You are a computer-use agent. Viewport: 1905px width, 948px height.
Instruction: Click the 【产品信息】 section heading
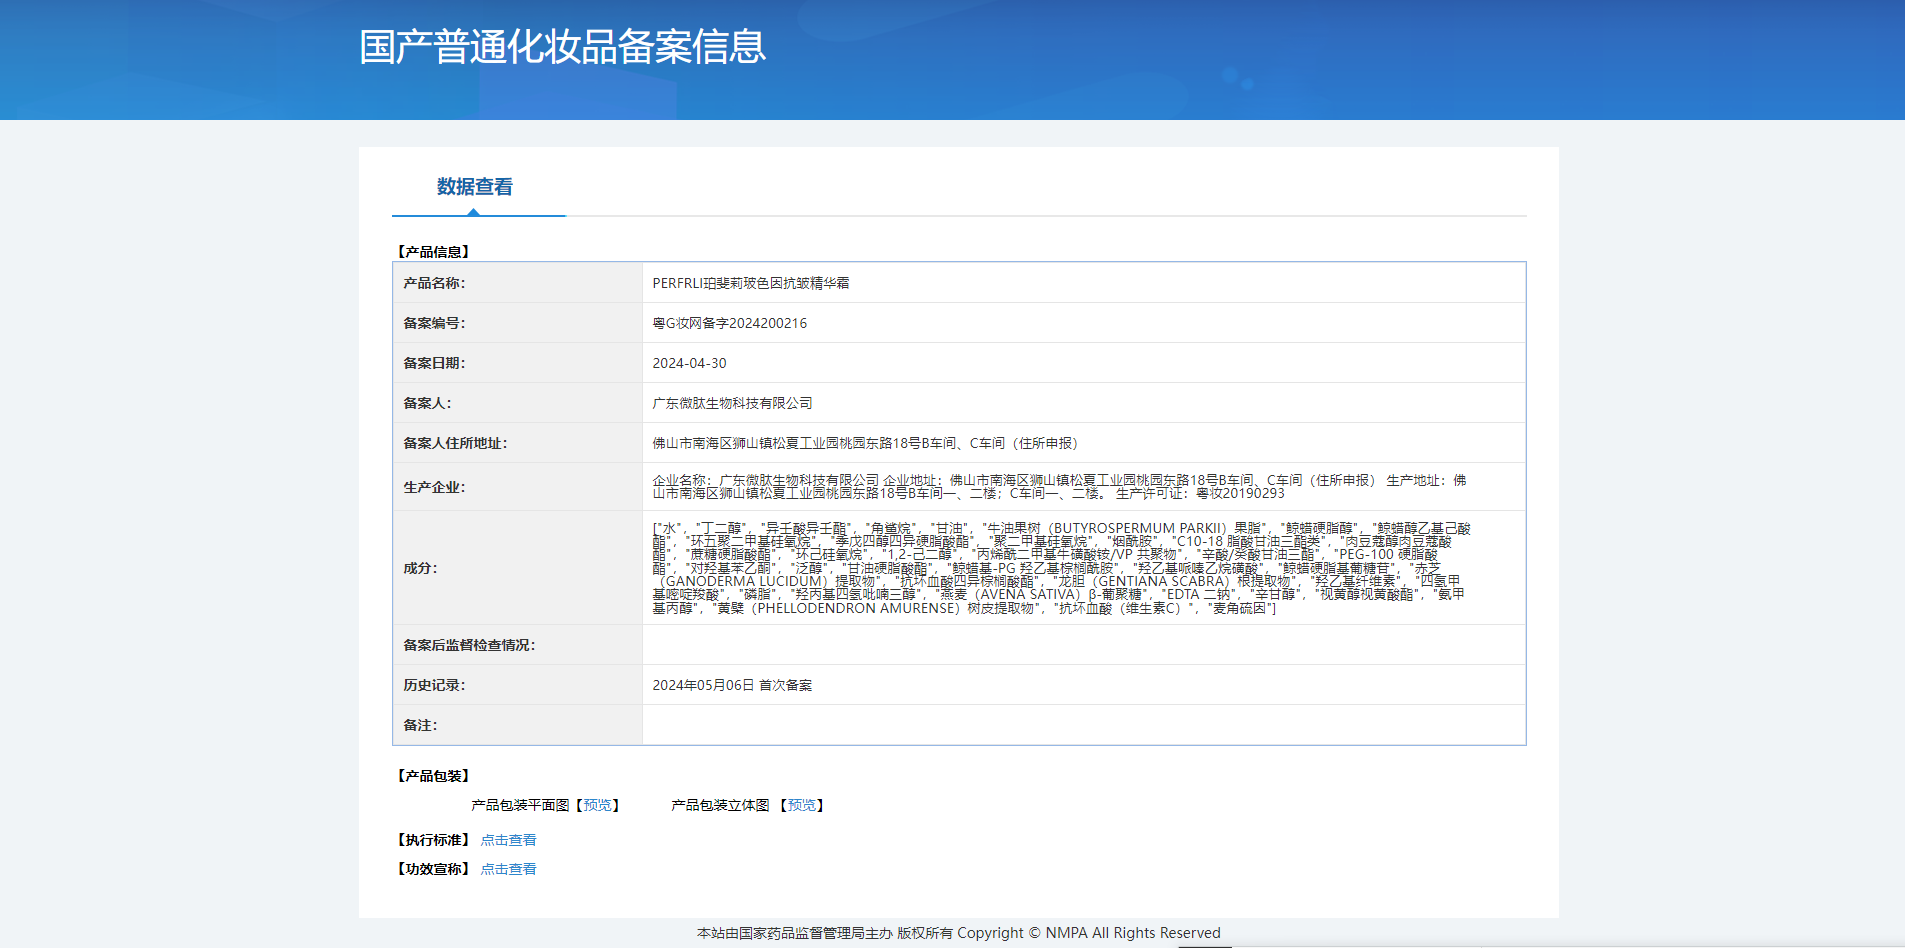[433, 252]
